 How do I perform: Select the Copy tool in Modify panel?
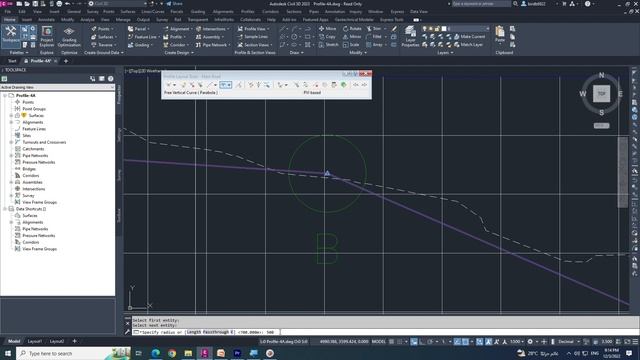pyautogui.click(x=327, y=37)
